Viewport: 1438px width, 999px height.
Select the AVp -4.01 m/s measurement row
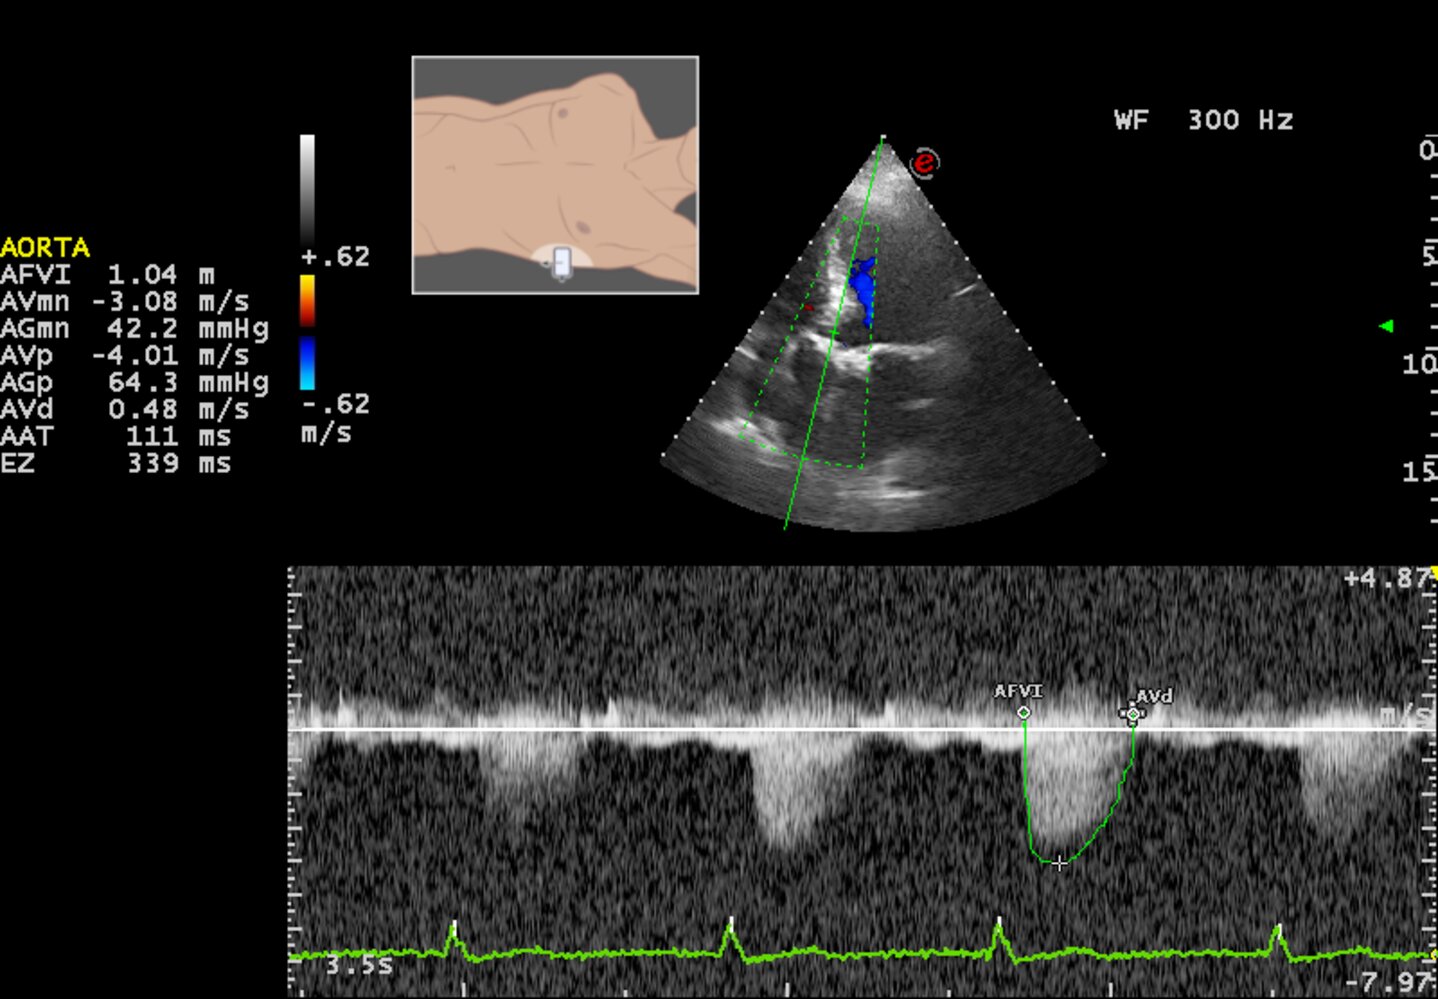point(125,355)
